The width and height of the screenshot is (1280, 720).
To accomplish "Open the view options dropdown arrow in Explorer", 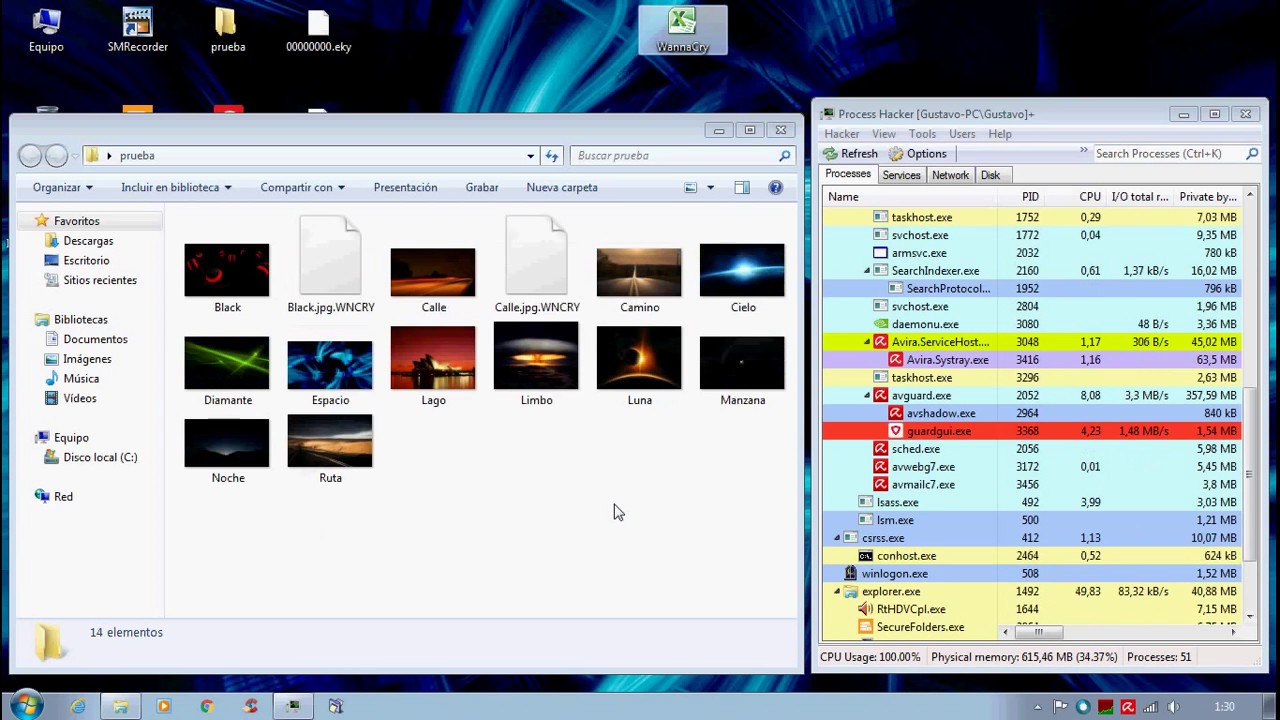I will click(711, 188).
